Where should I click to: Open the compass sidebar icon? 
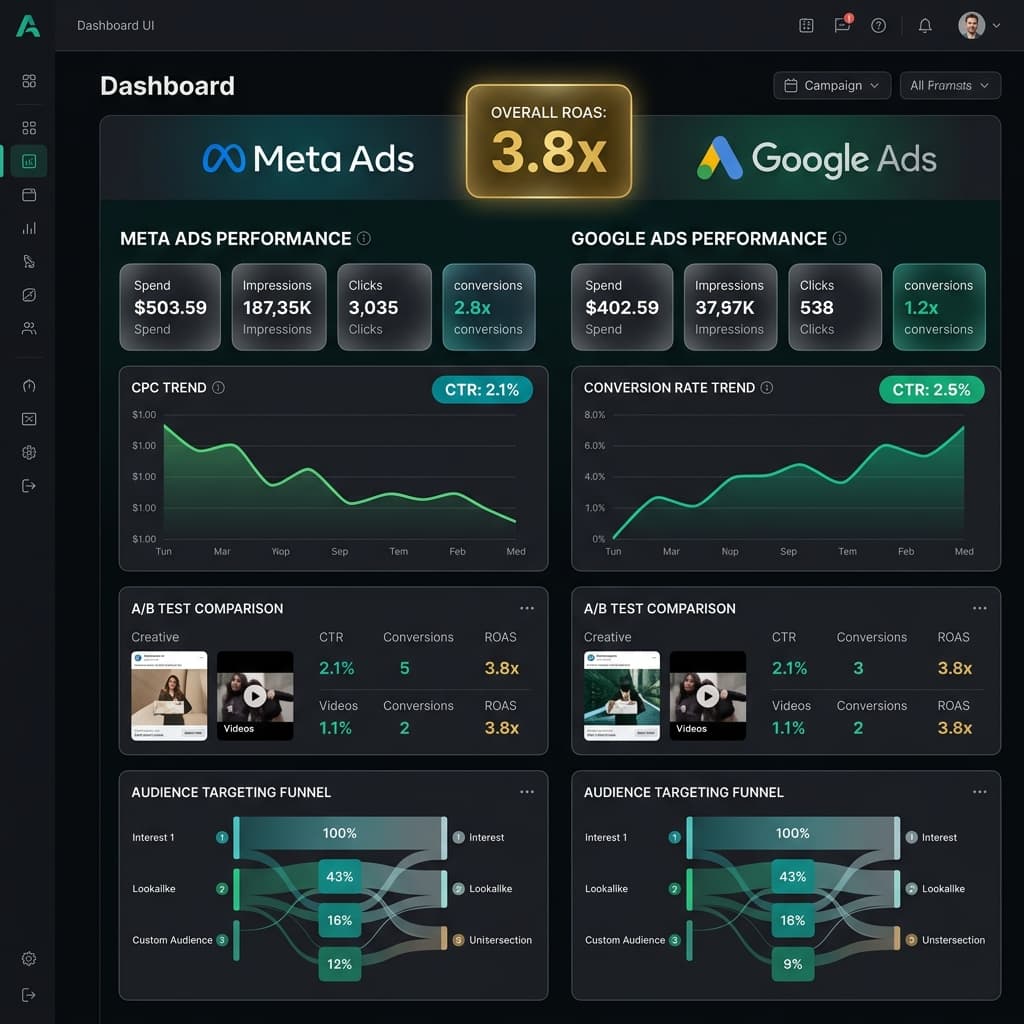(29, 295)
